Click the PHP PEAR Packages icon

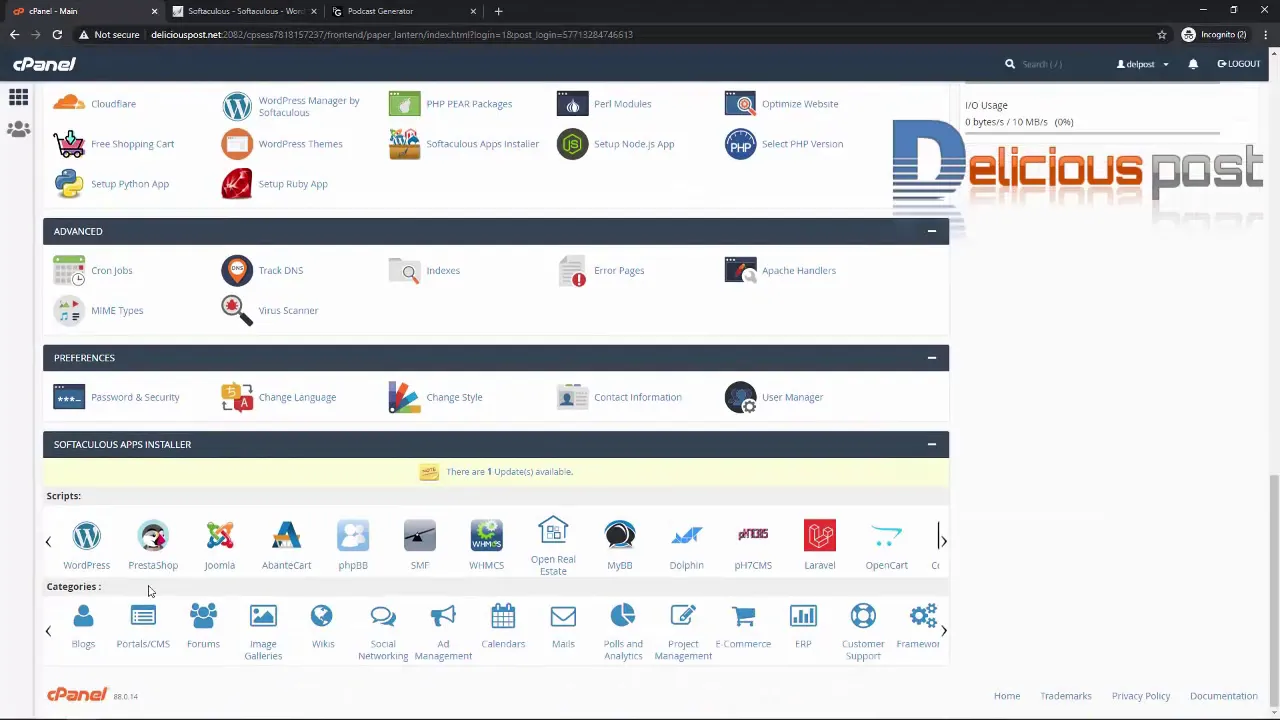pyautogui.click(x=405, y=104)
